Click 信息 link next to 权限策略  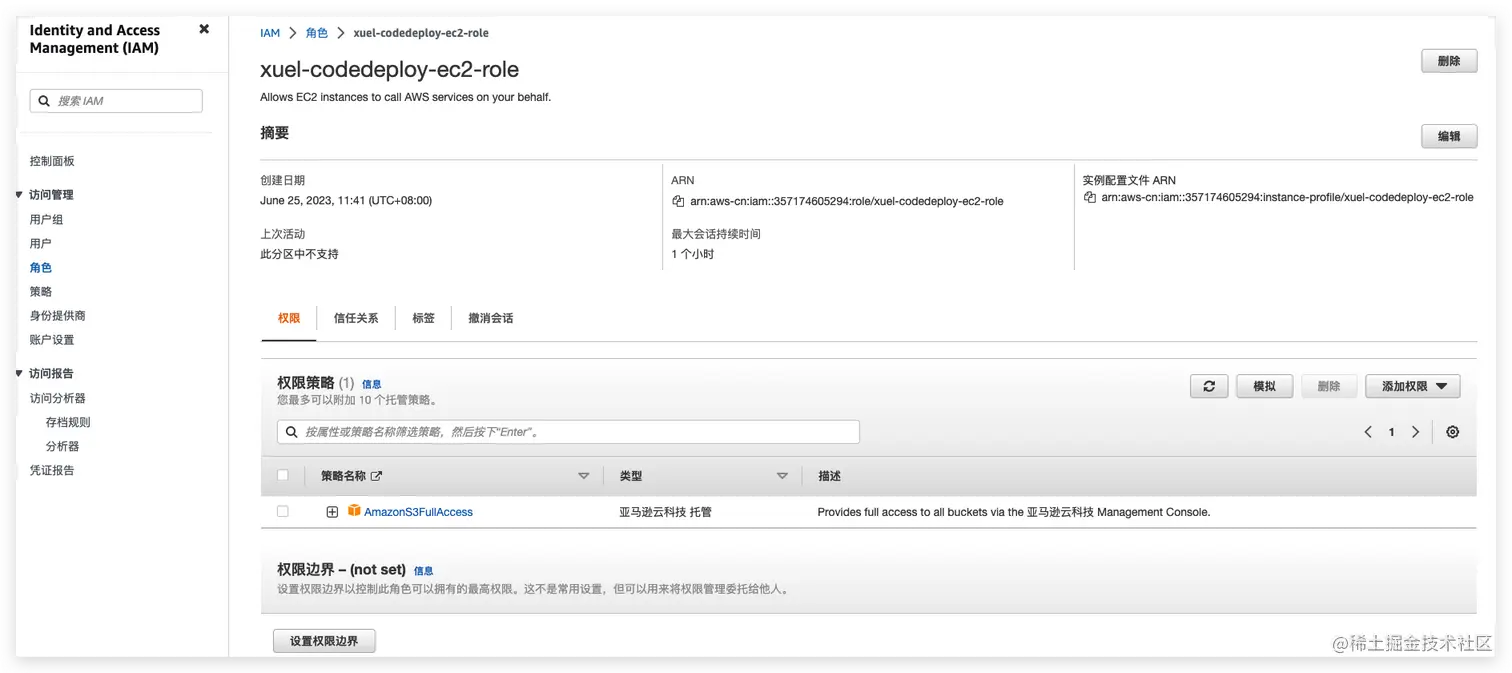pos(371,384)
